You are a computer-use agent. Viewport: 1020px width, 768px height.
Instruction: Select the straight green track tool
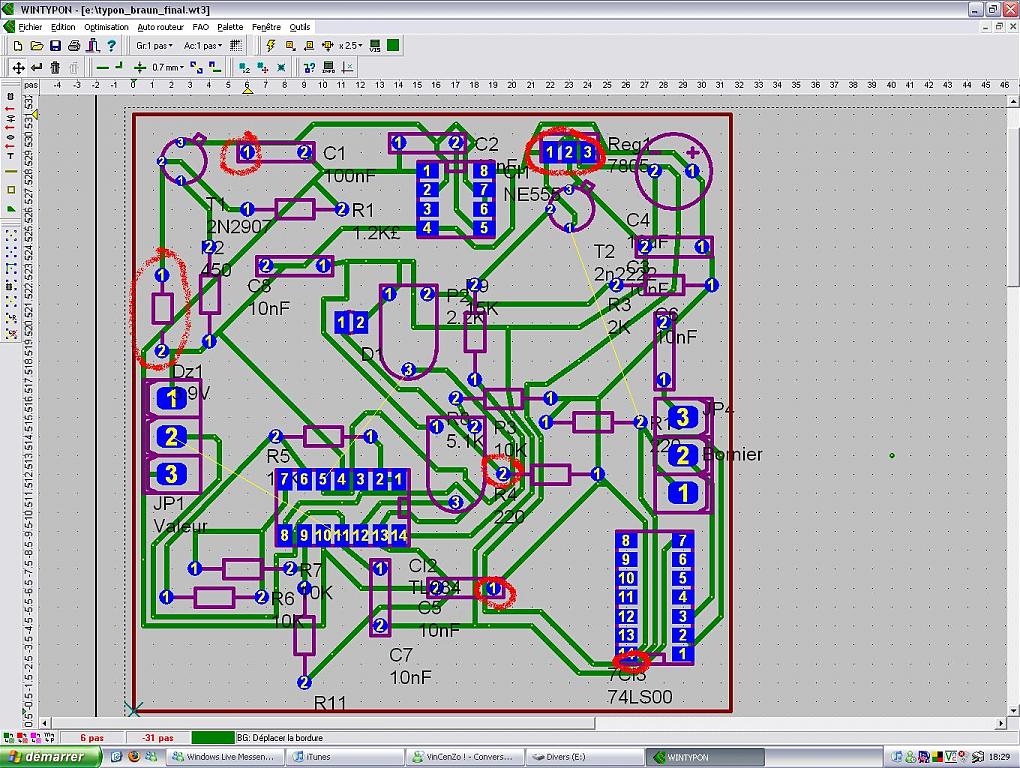(x=102, y=67)
